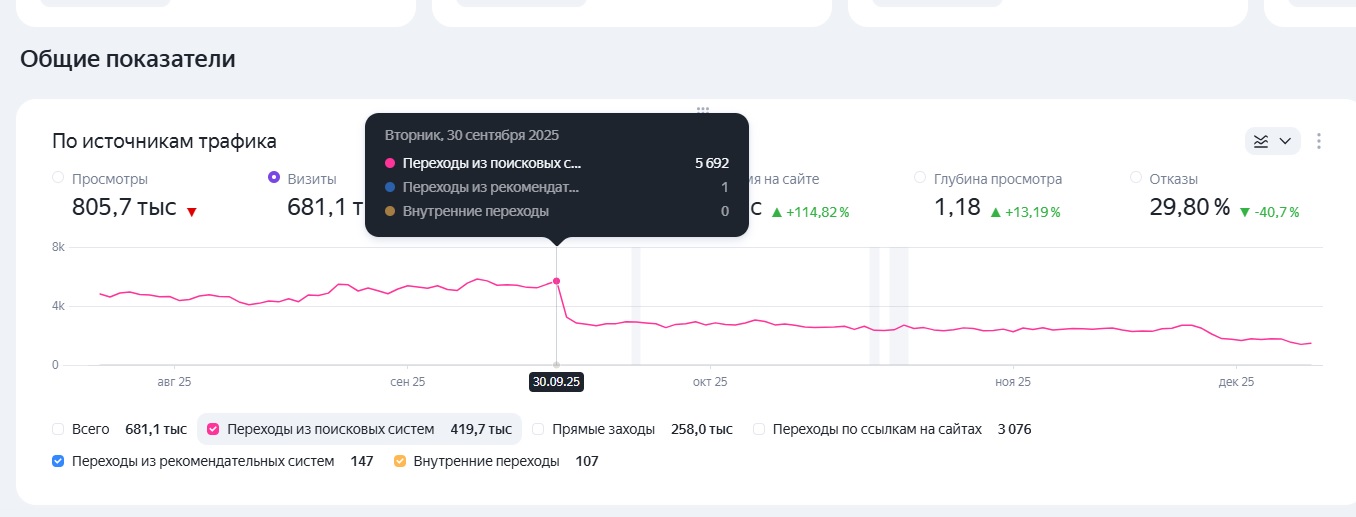This screenshot has width=1356, height=517.
Task: Check Переходы по ссылкам на сайтах
Action: click(759, 429)
